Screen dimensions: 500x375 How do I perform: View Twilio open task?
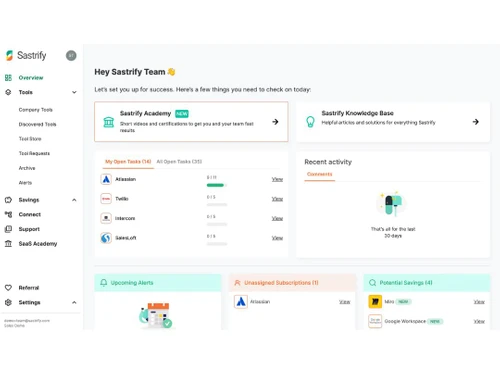coord(277,199)
